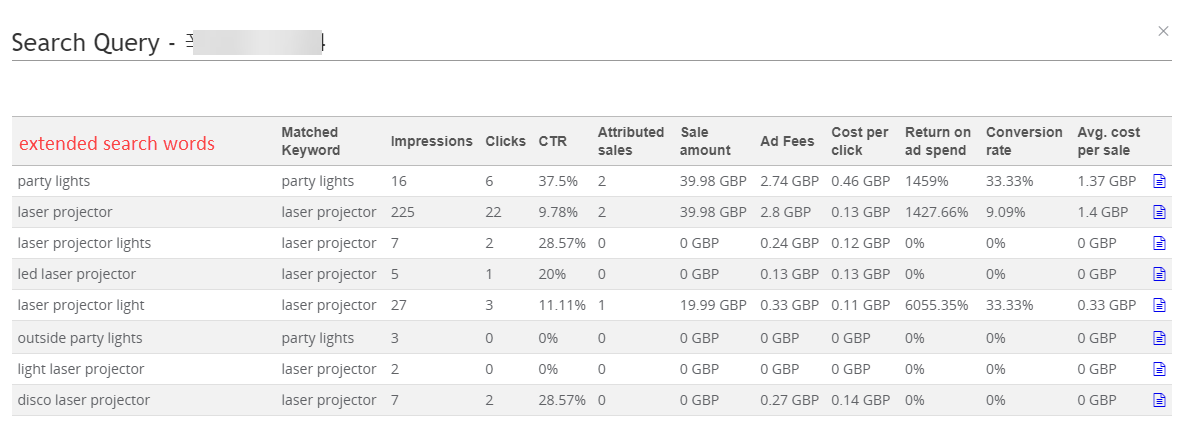Click the Matched Keyword column header
1184x421 pixels.
pyautogui.click(x=311, y=141)
